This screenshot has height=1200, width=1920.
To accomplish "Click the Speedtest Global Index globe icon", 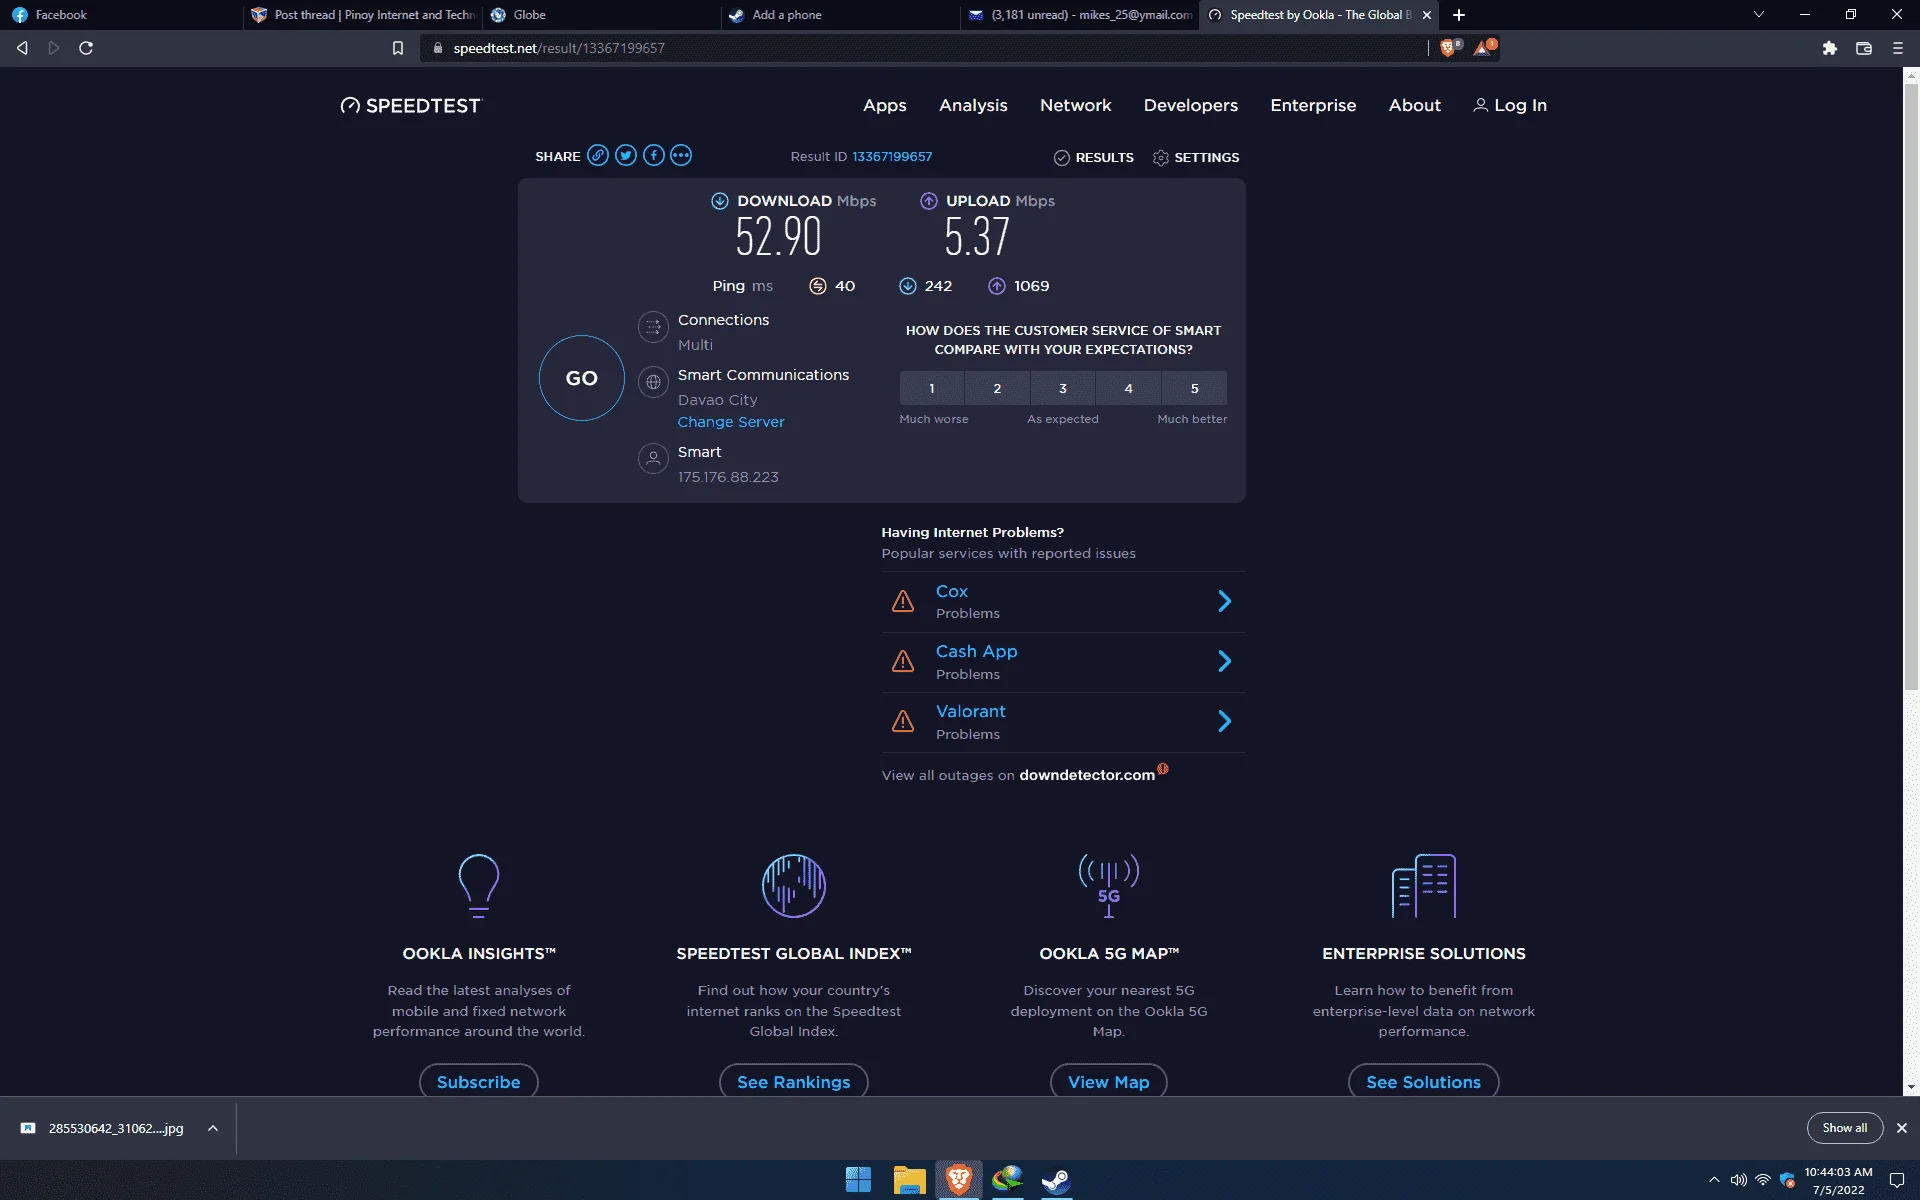I will point(794,885).
